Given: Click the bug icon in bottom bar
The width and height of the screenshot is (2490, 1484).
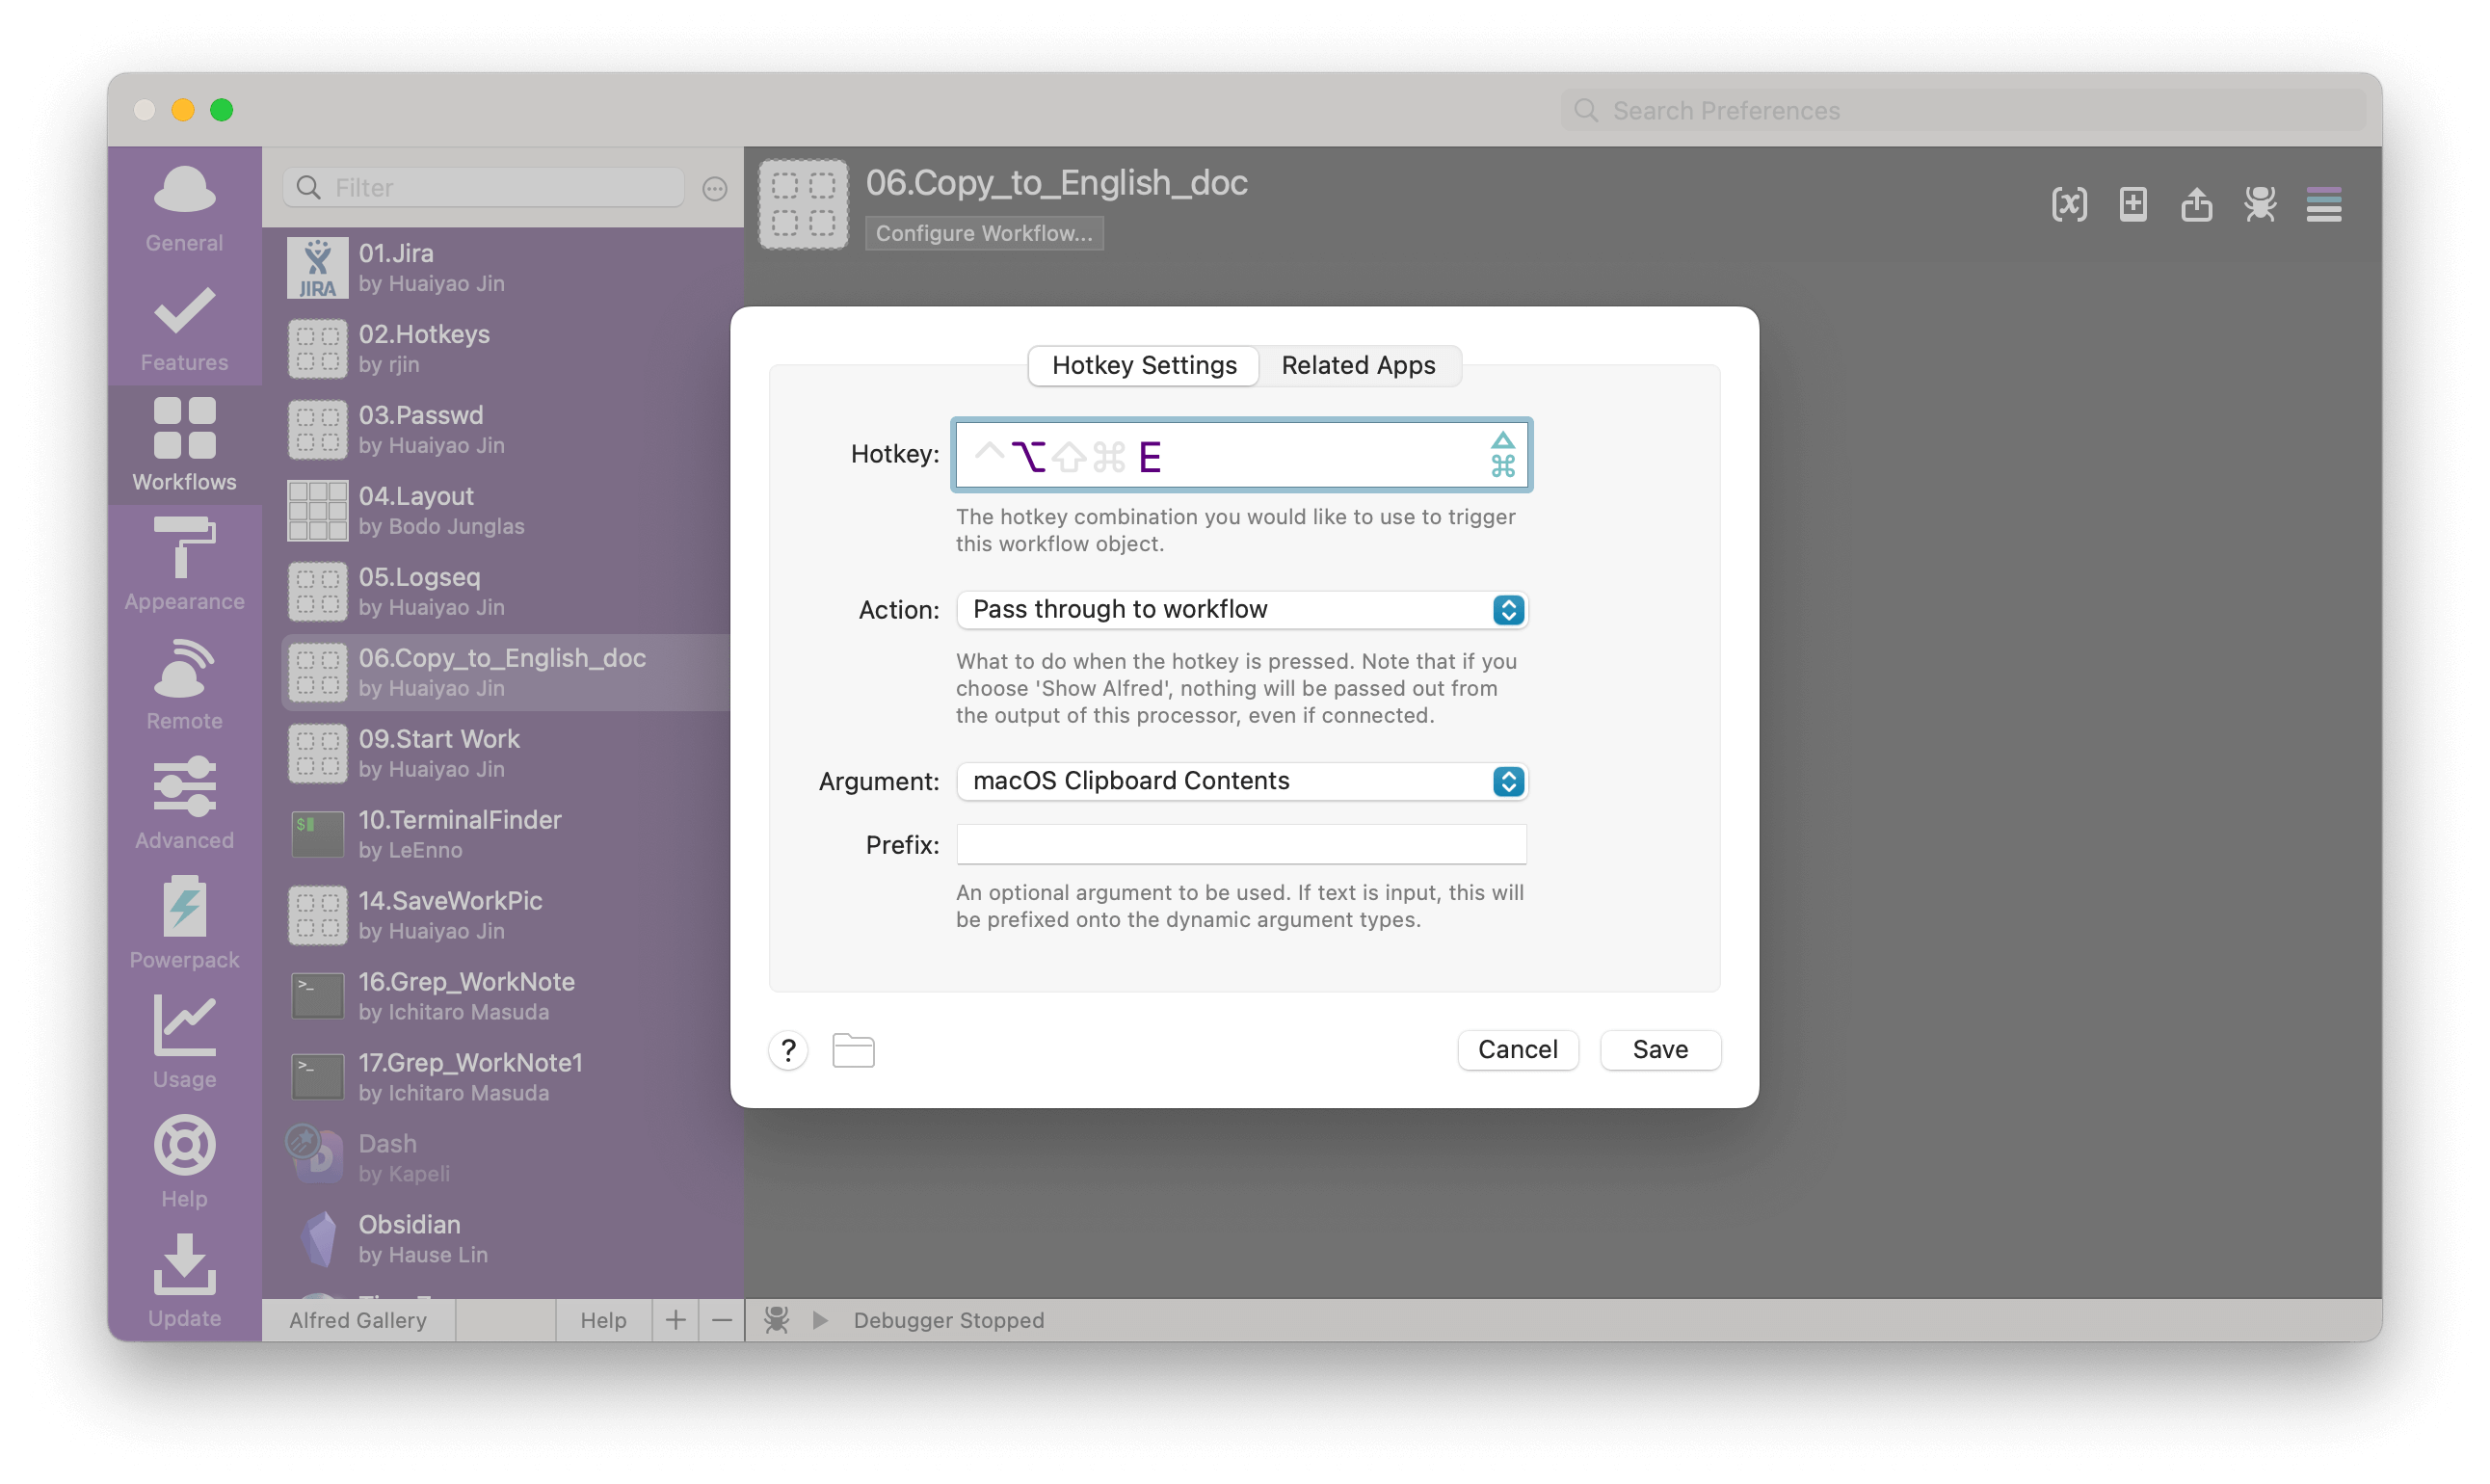Looking at the screenshot, I should (x=777, y=1320).
